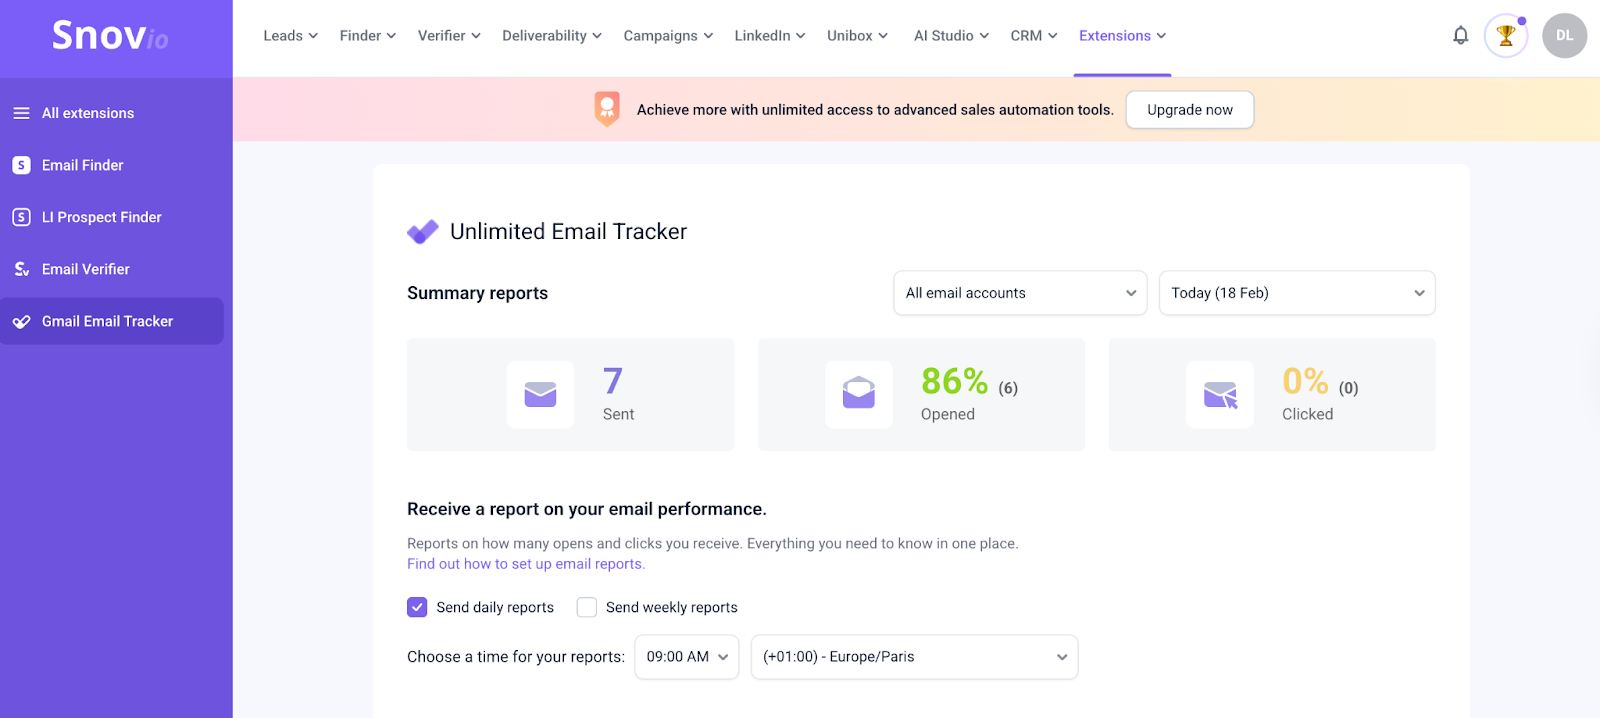Open the Today (18 Feb) date dropdown
1600x718 pixels.
[x=1297, y=293]
